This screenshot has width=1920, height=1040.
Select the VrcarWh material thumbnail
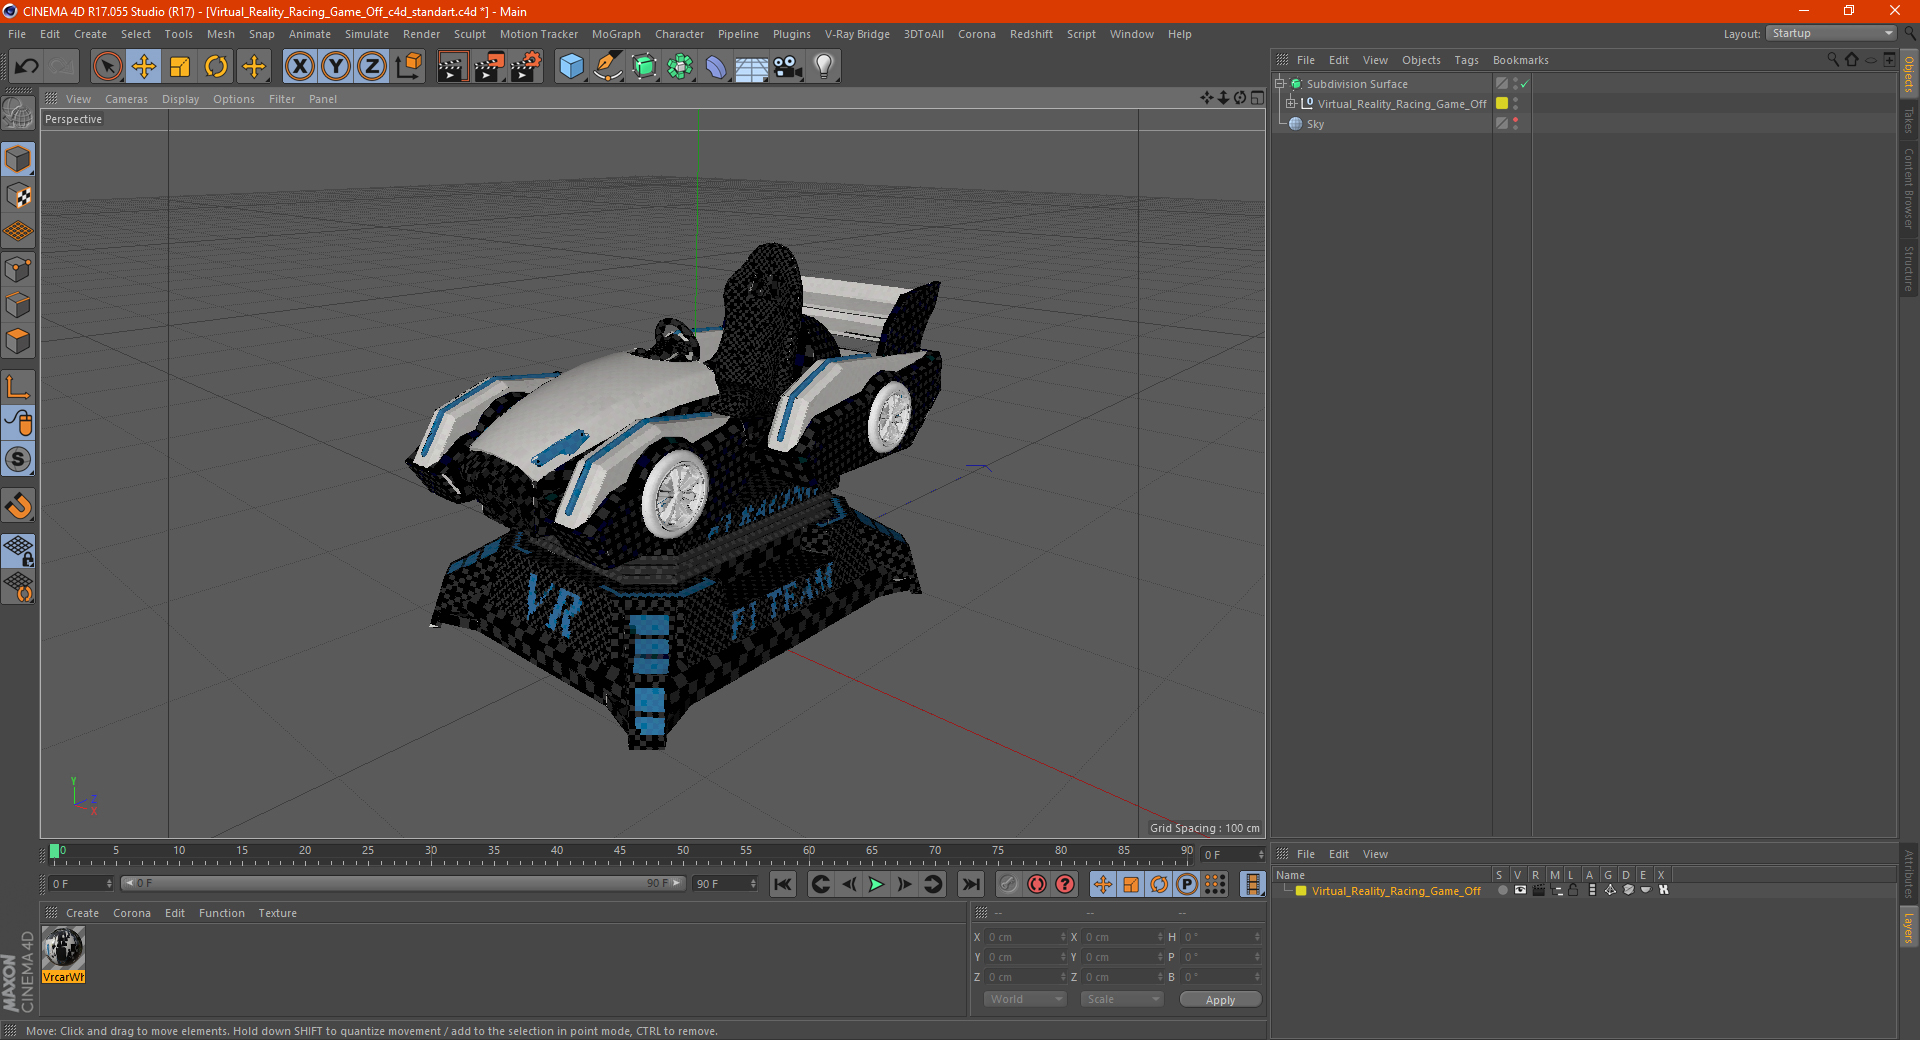click(63, 955)
